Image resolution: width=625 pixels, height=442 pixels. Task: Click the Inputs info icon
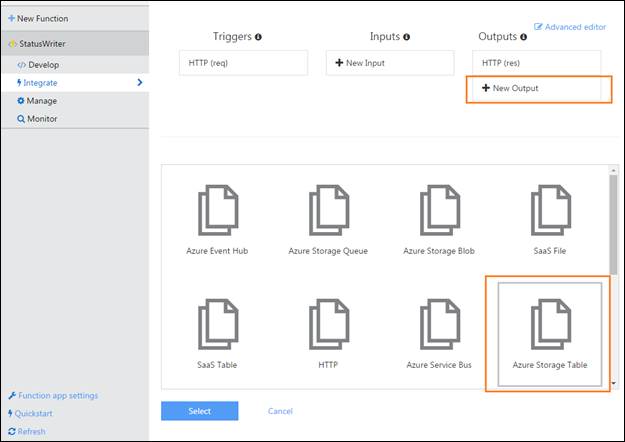coord(406,37)
